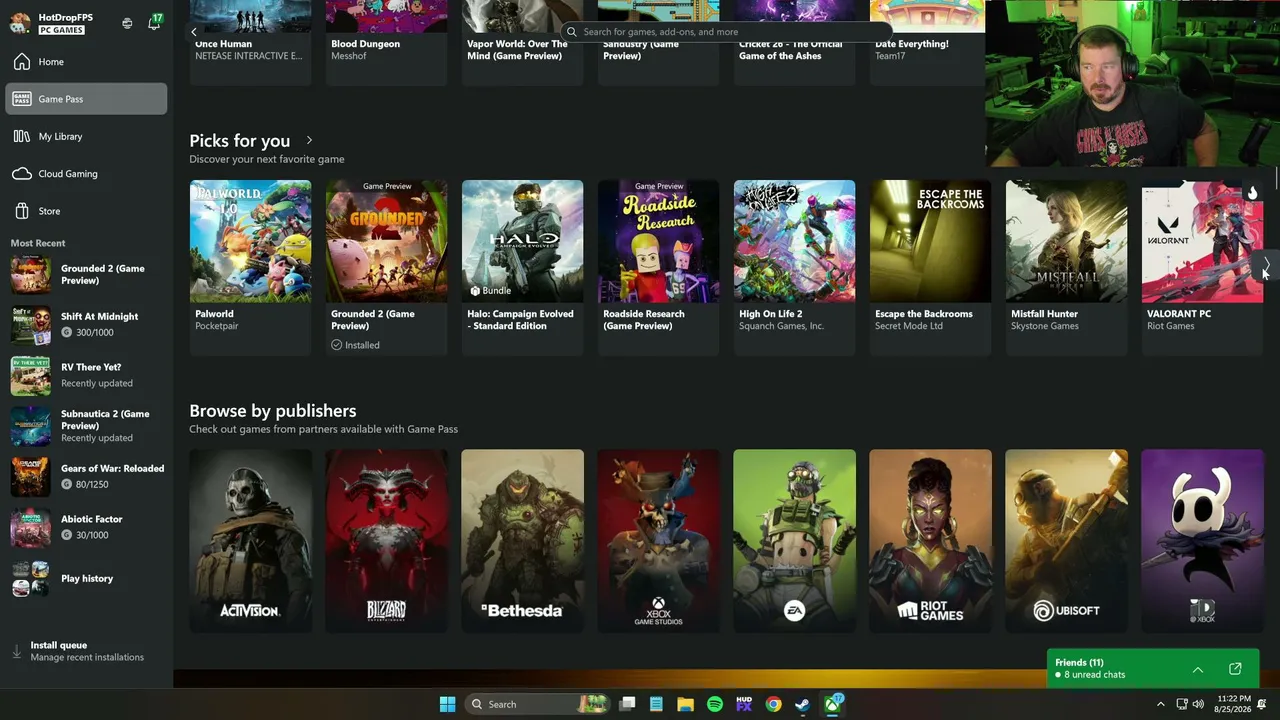The image size is (1280, 720).
Task: Go to Home in the sidebar
Action: [87, 62]
